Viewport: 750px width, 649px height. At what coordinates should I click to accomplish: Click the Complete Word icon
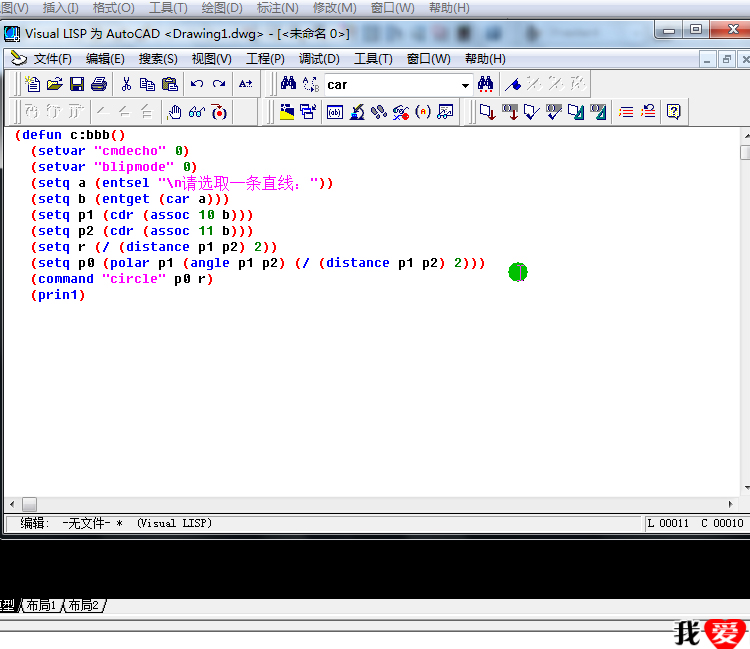(245, 84)
